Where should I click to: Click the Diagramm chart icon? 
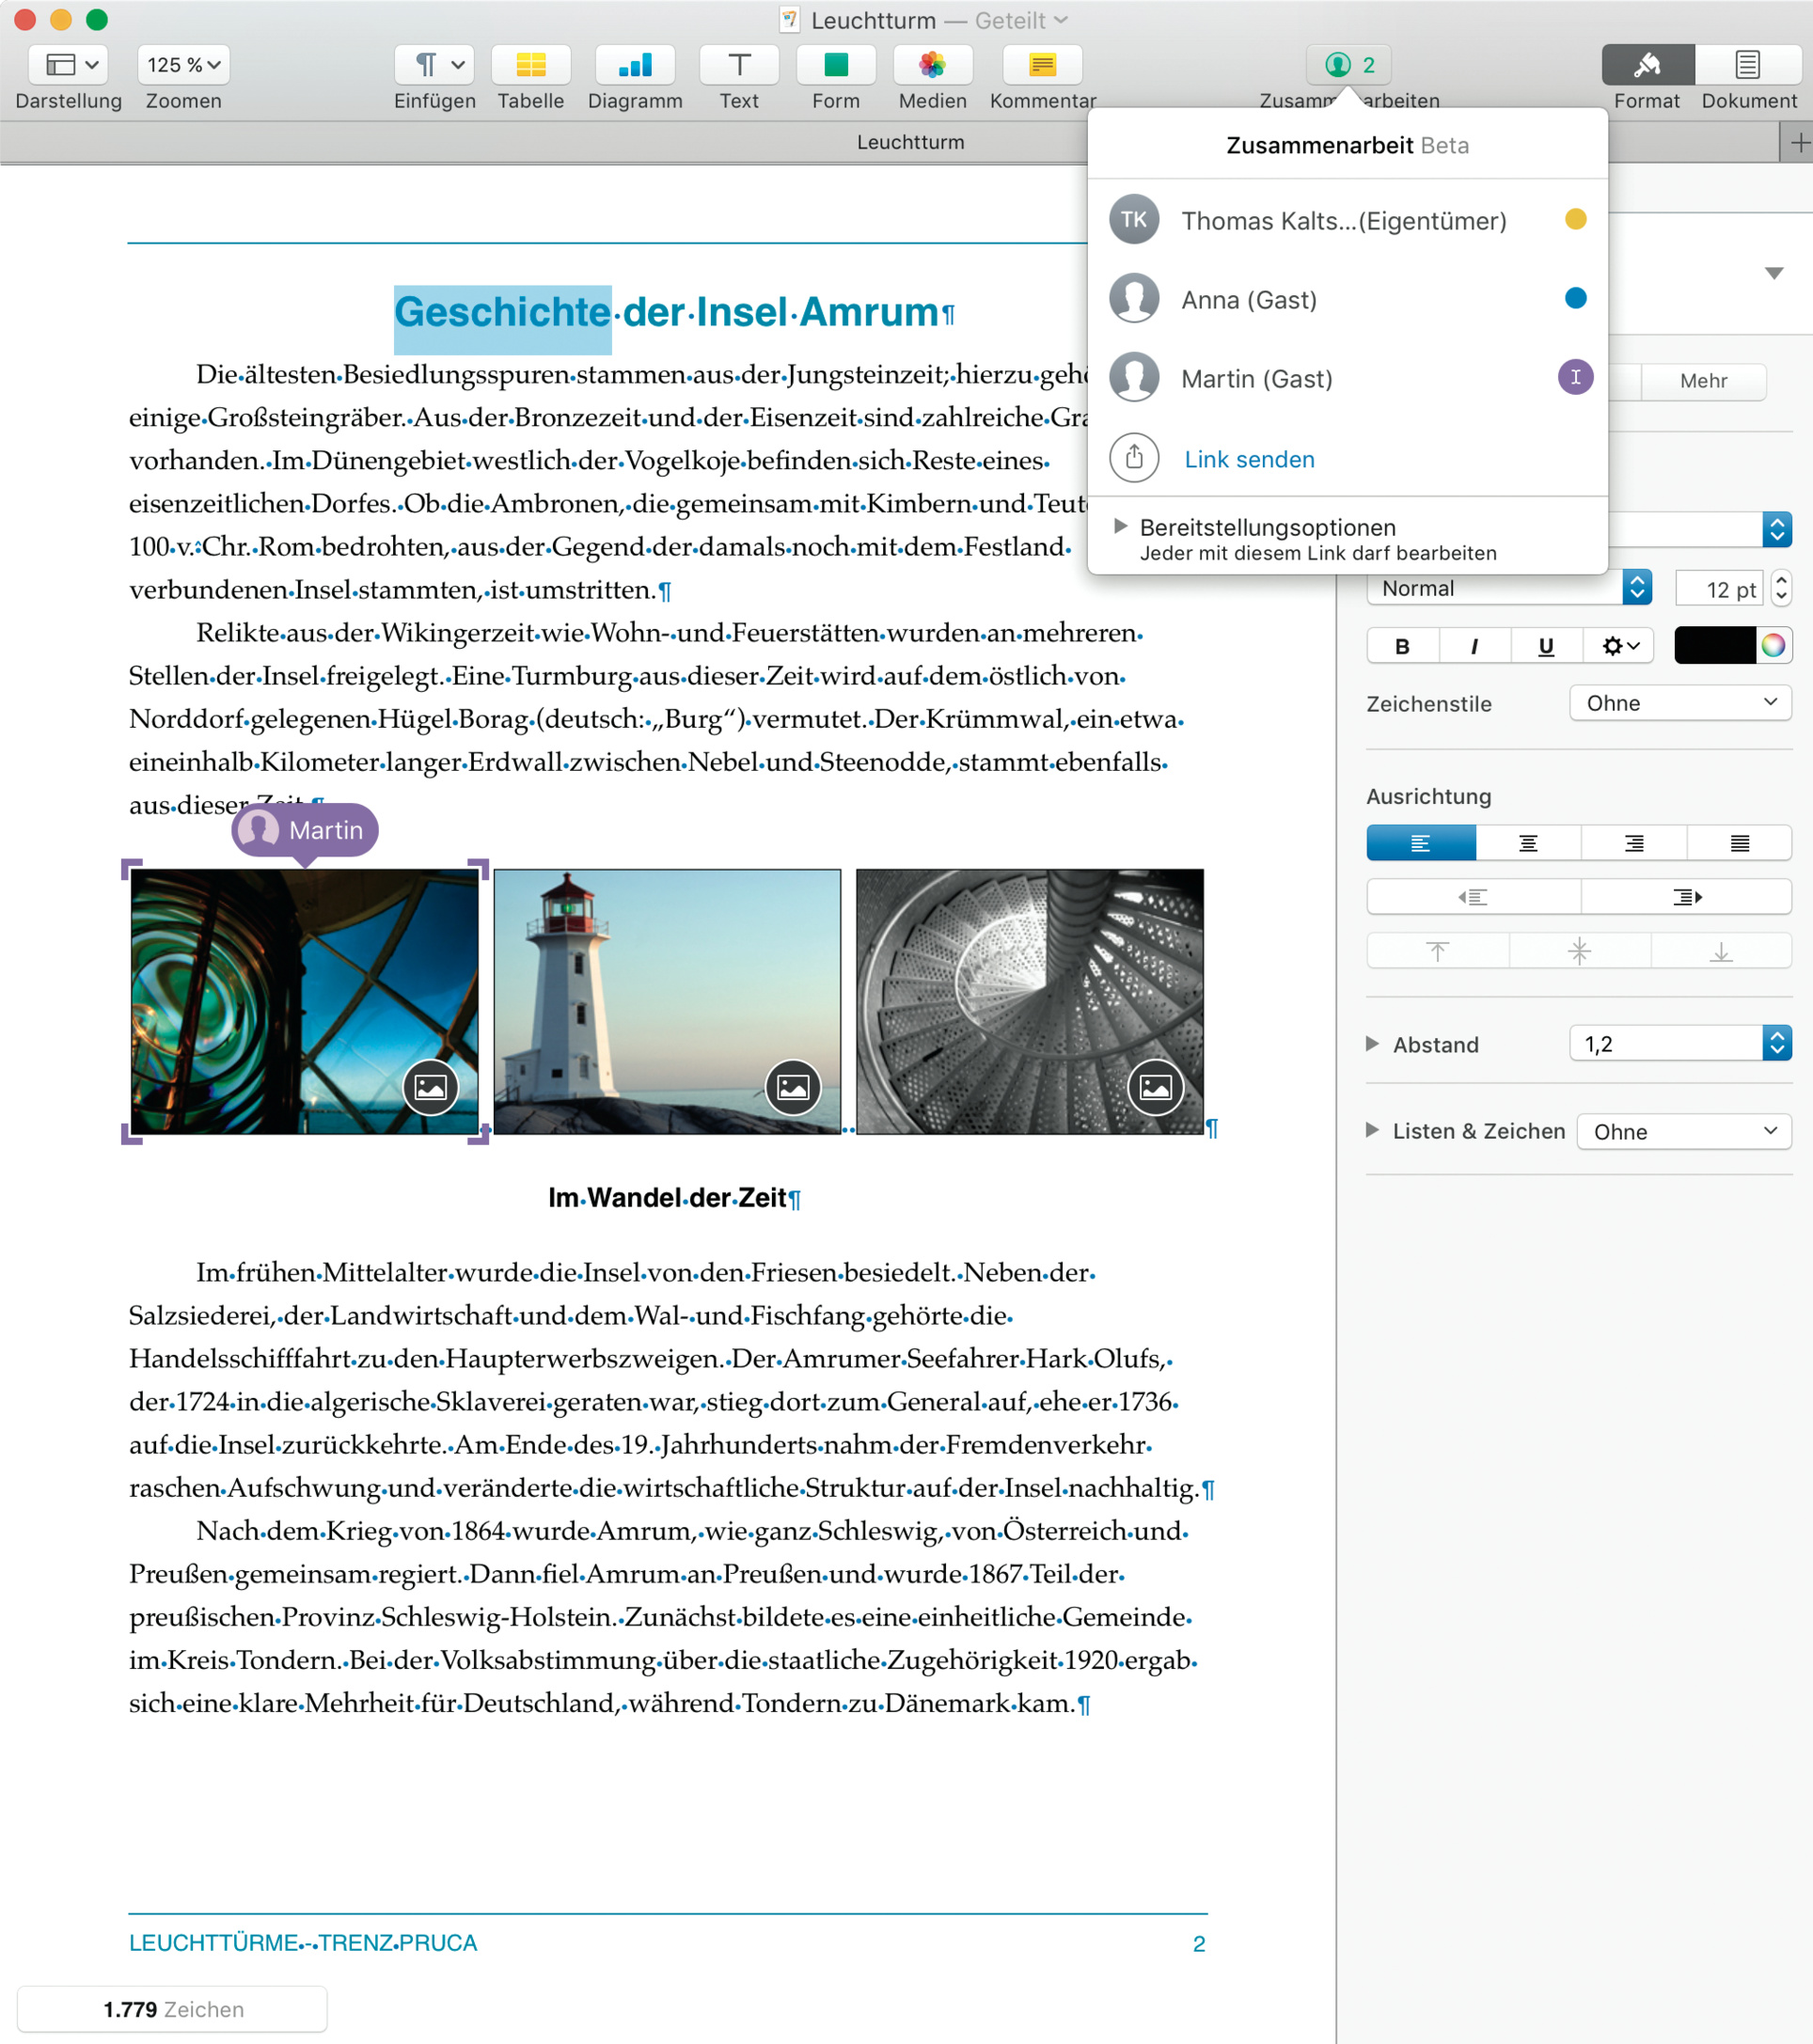tap(634, 66)
